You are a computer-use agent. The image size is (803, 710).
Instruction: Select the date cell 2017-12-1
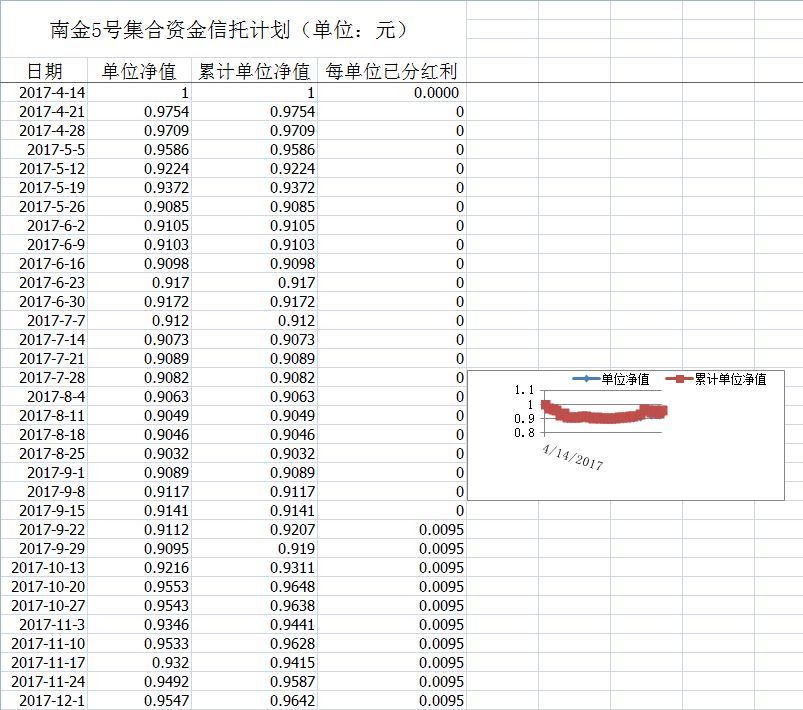(x=52, y=701)
